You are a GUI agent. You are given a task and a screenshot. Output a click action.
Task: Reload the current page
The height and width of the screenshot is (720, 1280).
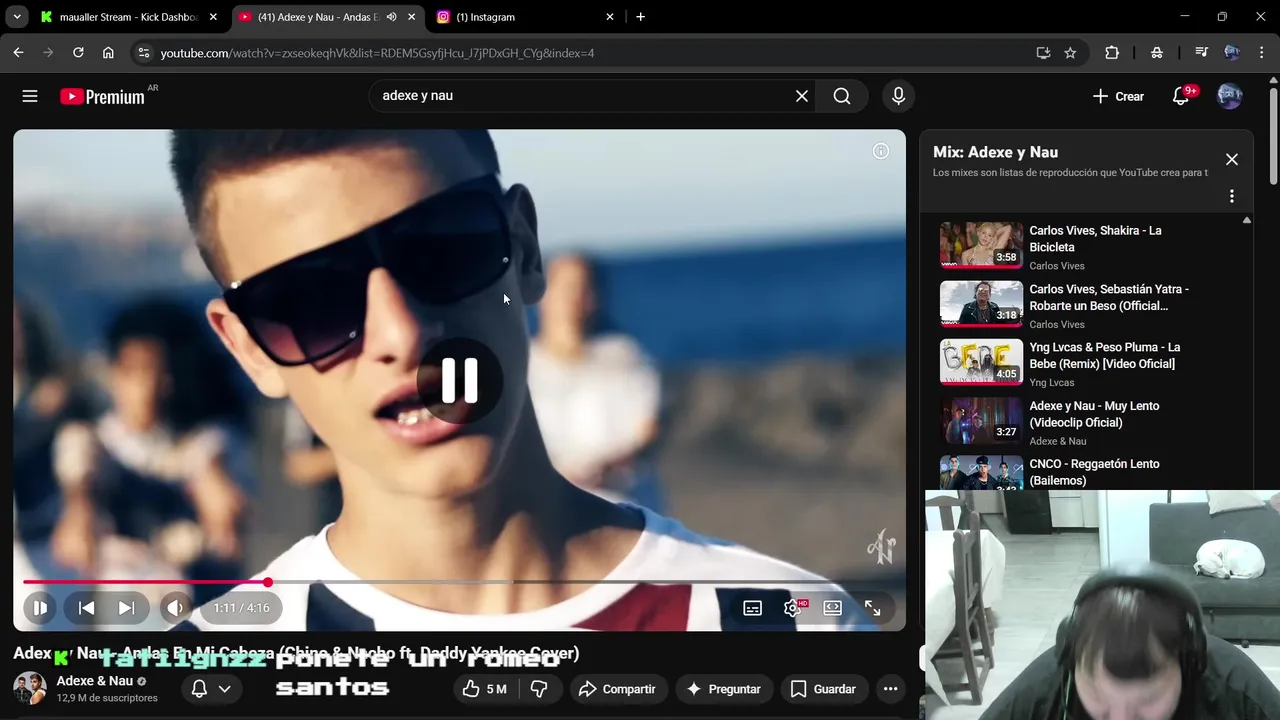(78, 53)
